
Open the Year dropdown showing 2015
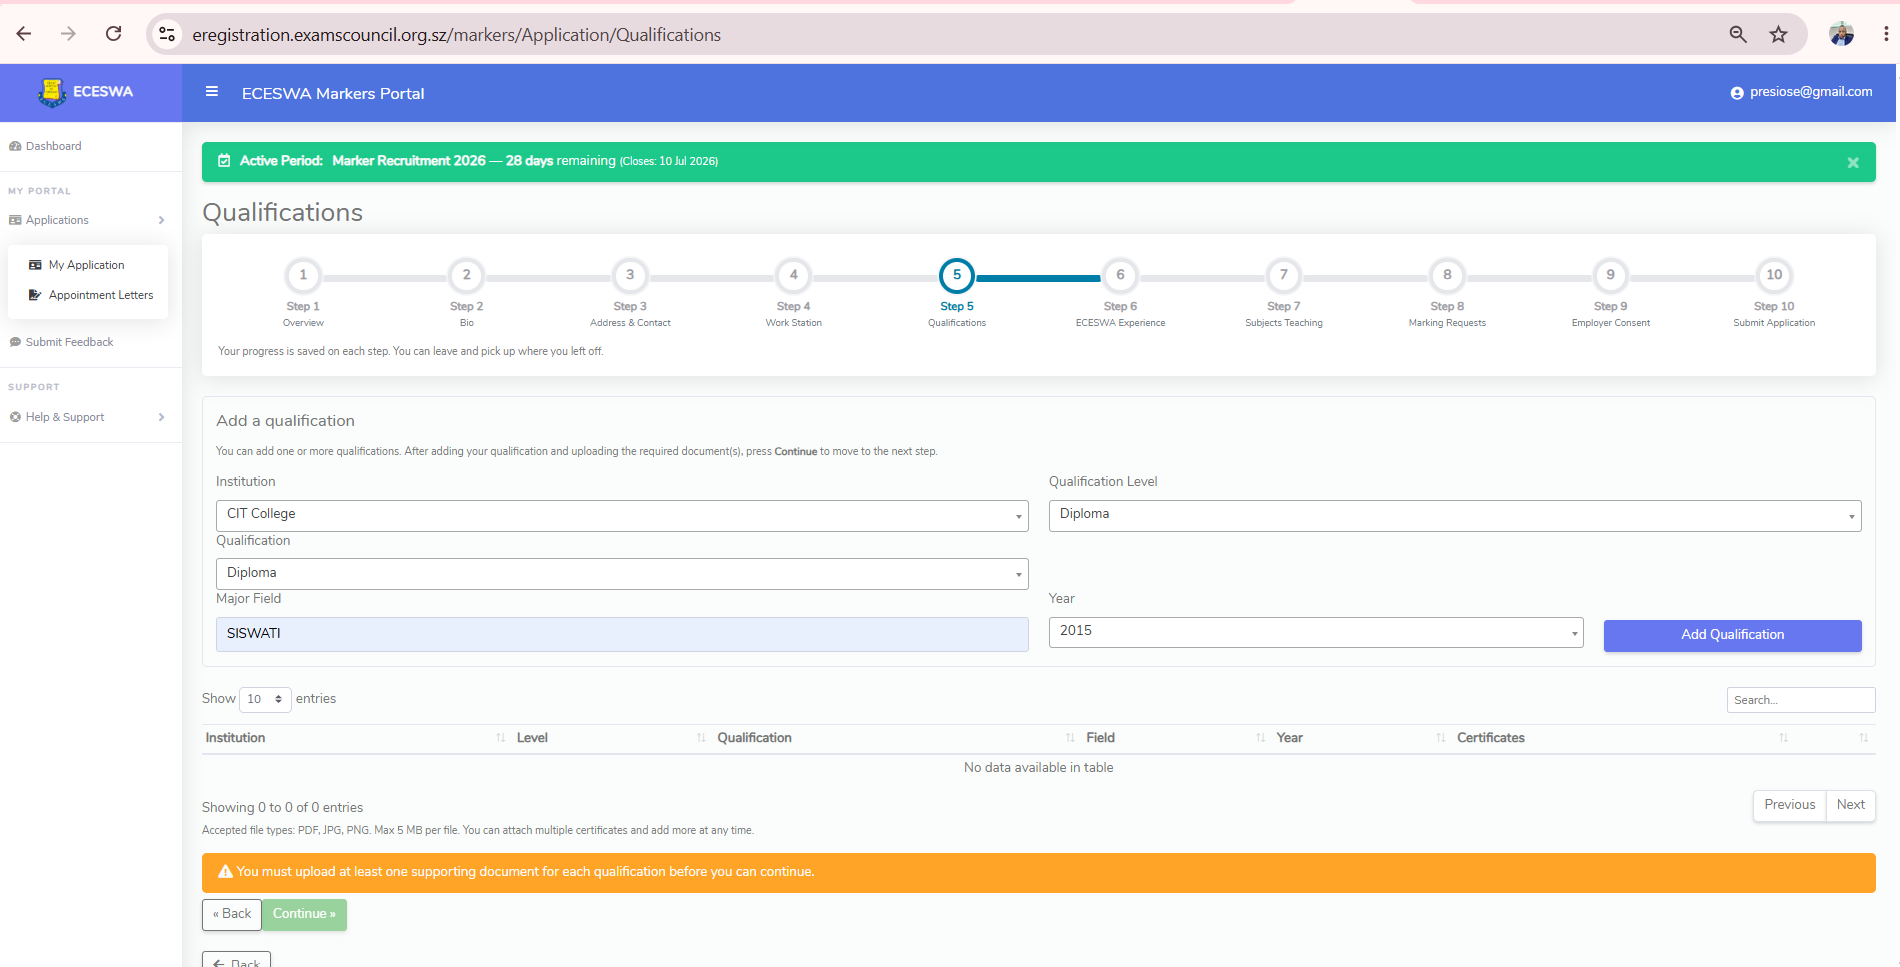tap(1316, 632)
